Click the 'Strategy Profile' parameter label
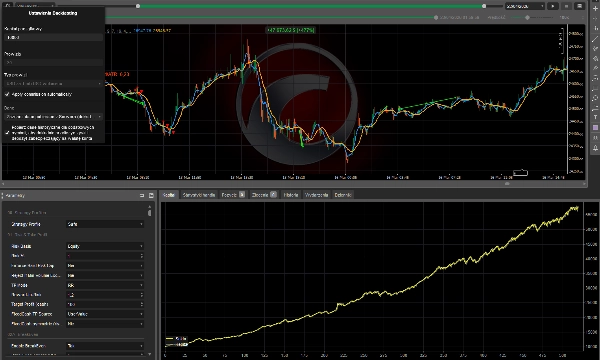 (26, 224)
